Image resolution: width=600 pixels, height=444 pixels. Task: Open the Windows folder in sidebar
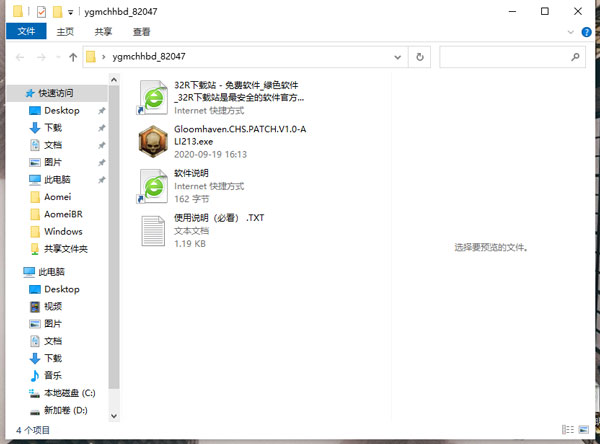point(64,231)
